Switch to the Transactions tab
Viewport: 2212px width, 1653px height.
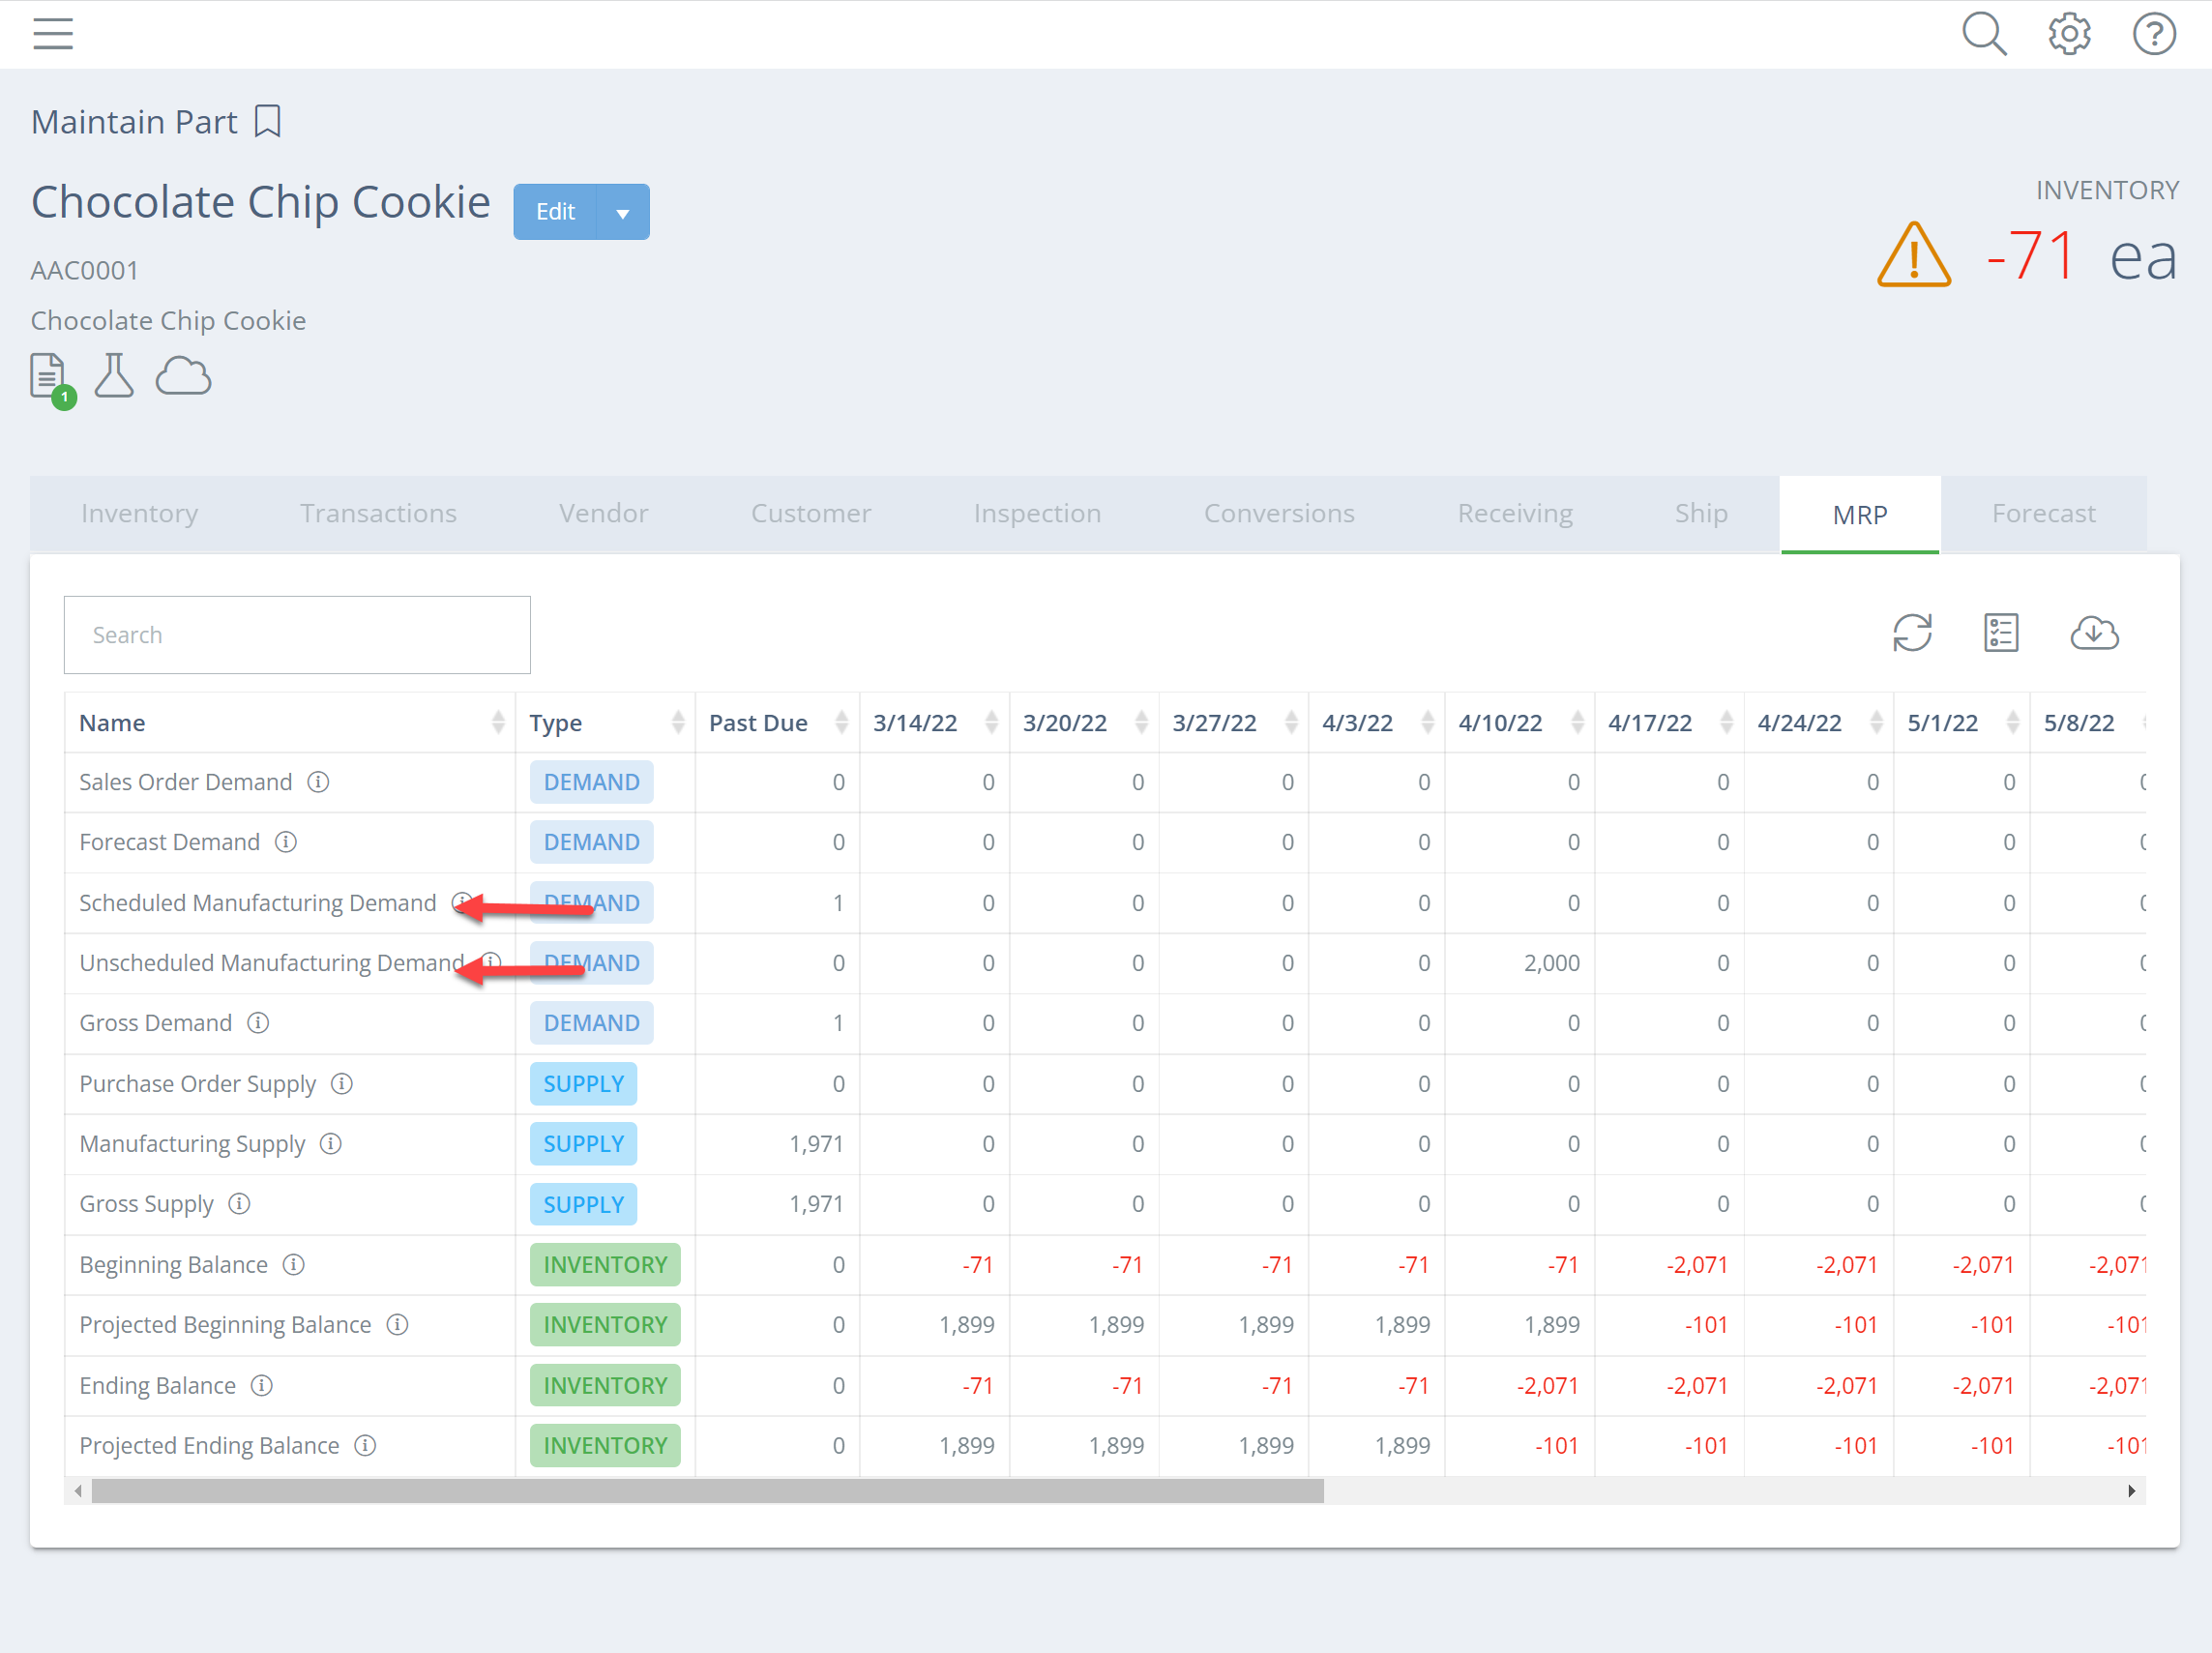click(378, 514)
